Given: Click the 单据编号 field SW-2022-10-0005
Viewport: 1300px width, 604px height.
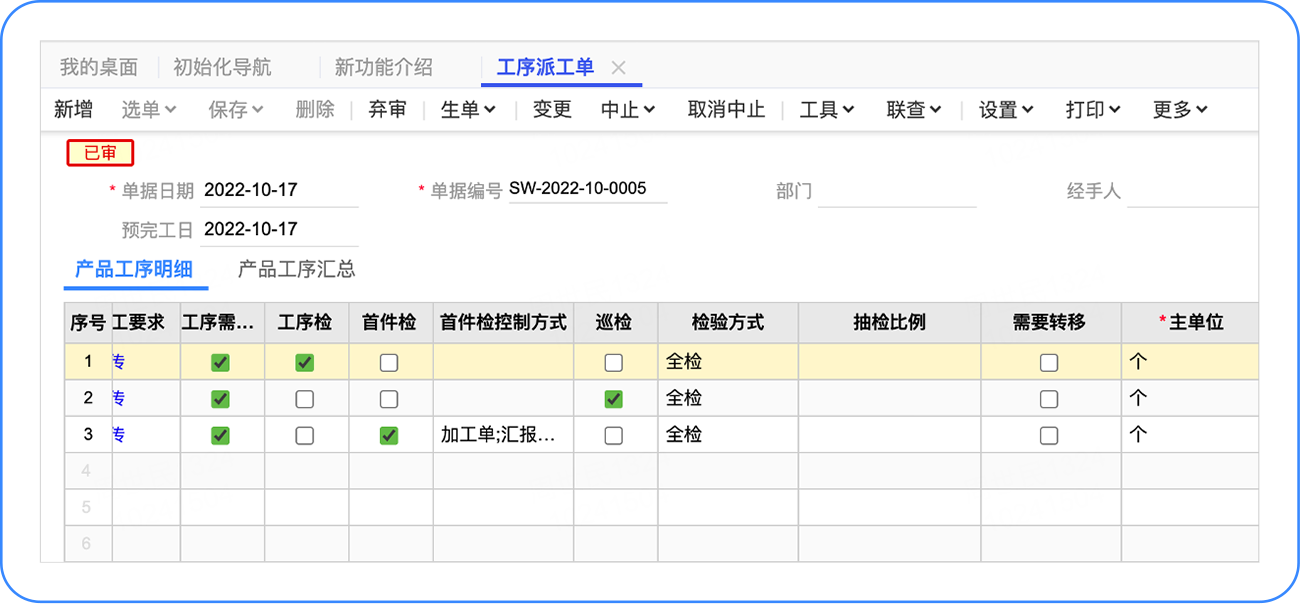Looking at the screenshot, I should (x=588, y=188).
